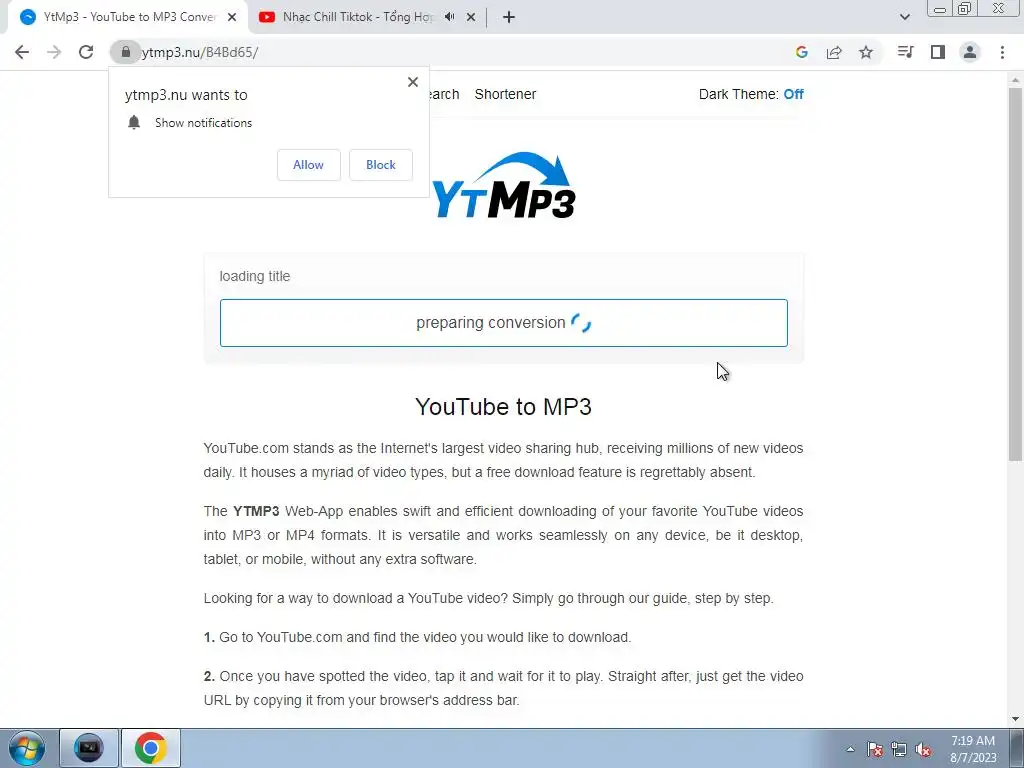Block notifications from ytmp3.nu
1024x768 pixels.
coord(381,165)
